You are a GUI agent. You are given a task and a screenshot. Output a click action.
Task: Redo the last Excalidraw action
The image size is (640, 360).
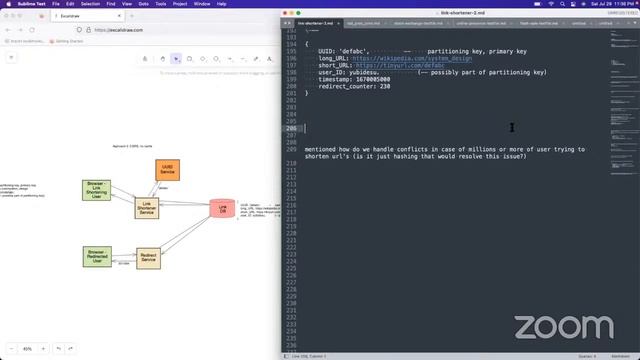coord(71,349)
